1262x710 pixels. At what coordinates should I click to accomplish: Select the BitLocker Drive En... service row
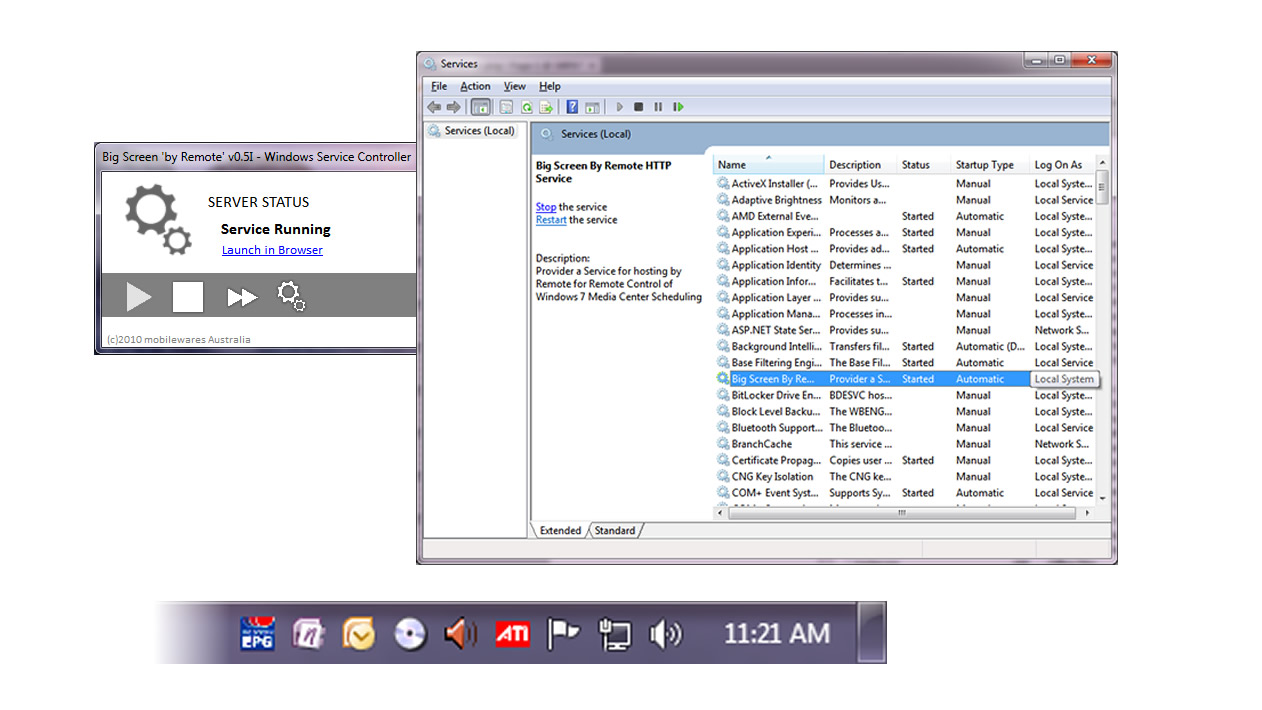[905, 395]
